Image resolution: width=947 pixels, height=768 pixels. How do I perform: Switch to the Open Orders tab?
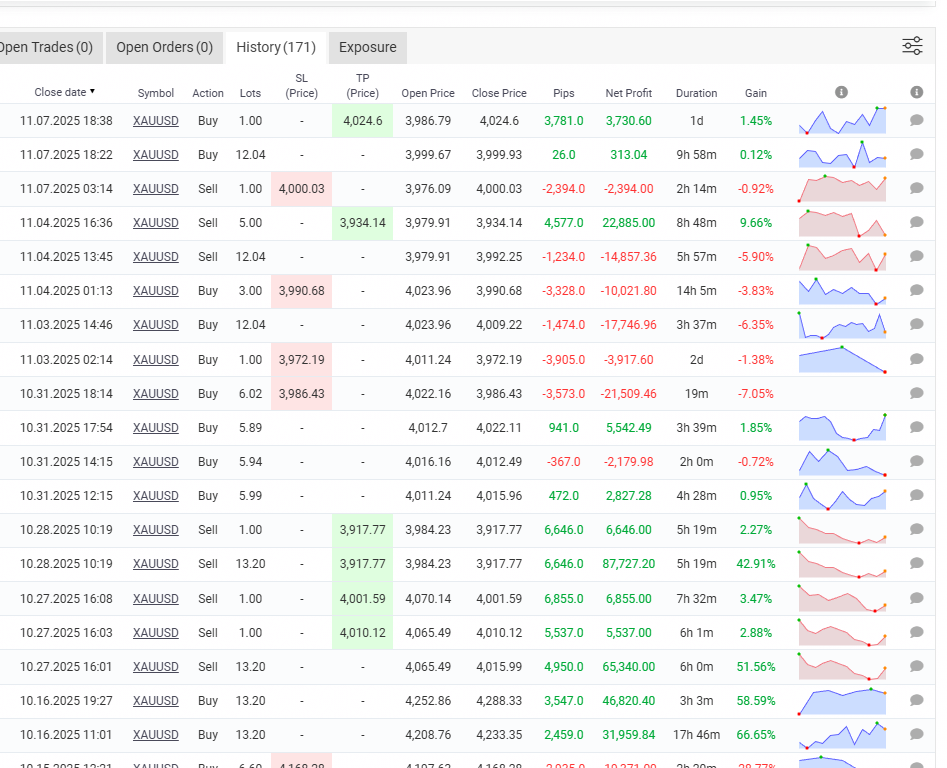tap(164, 47)
